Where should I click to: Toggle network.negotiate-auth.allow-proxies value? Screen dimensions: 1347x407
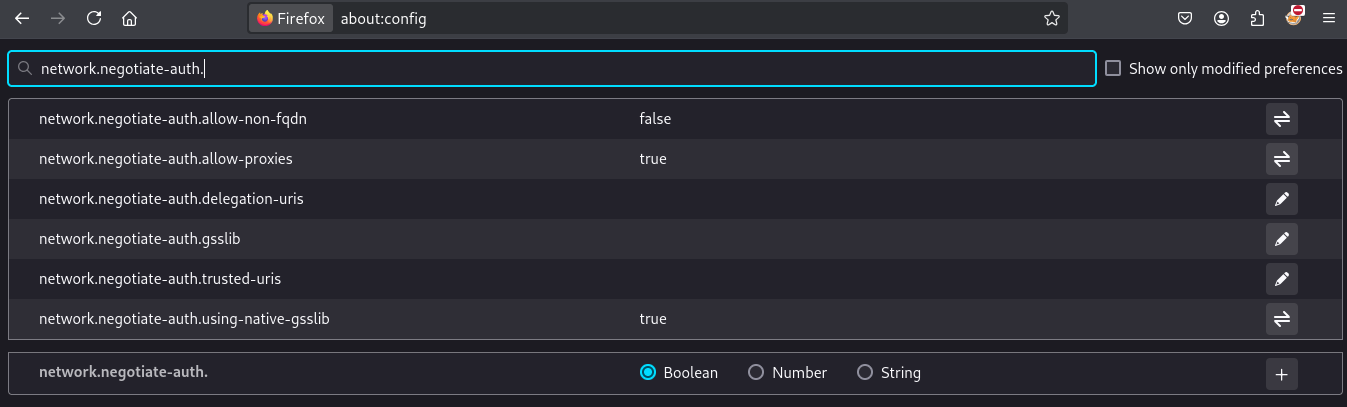1281,159
